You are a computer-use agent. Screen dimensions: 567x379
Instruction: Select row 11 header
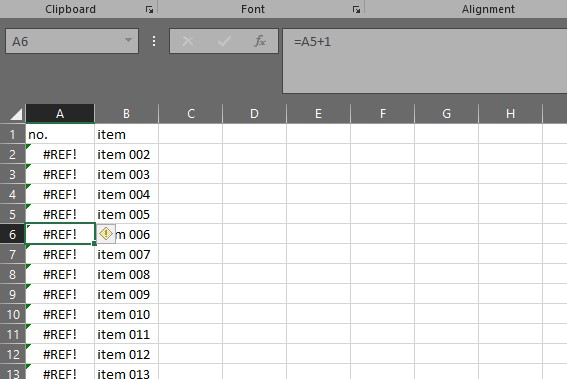[12, 334]
